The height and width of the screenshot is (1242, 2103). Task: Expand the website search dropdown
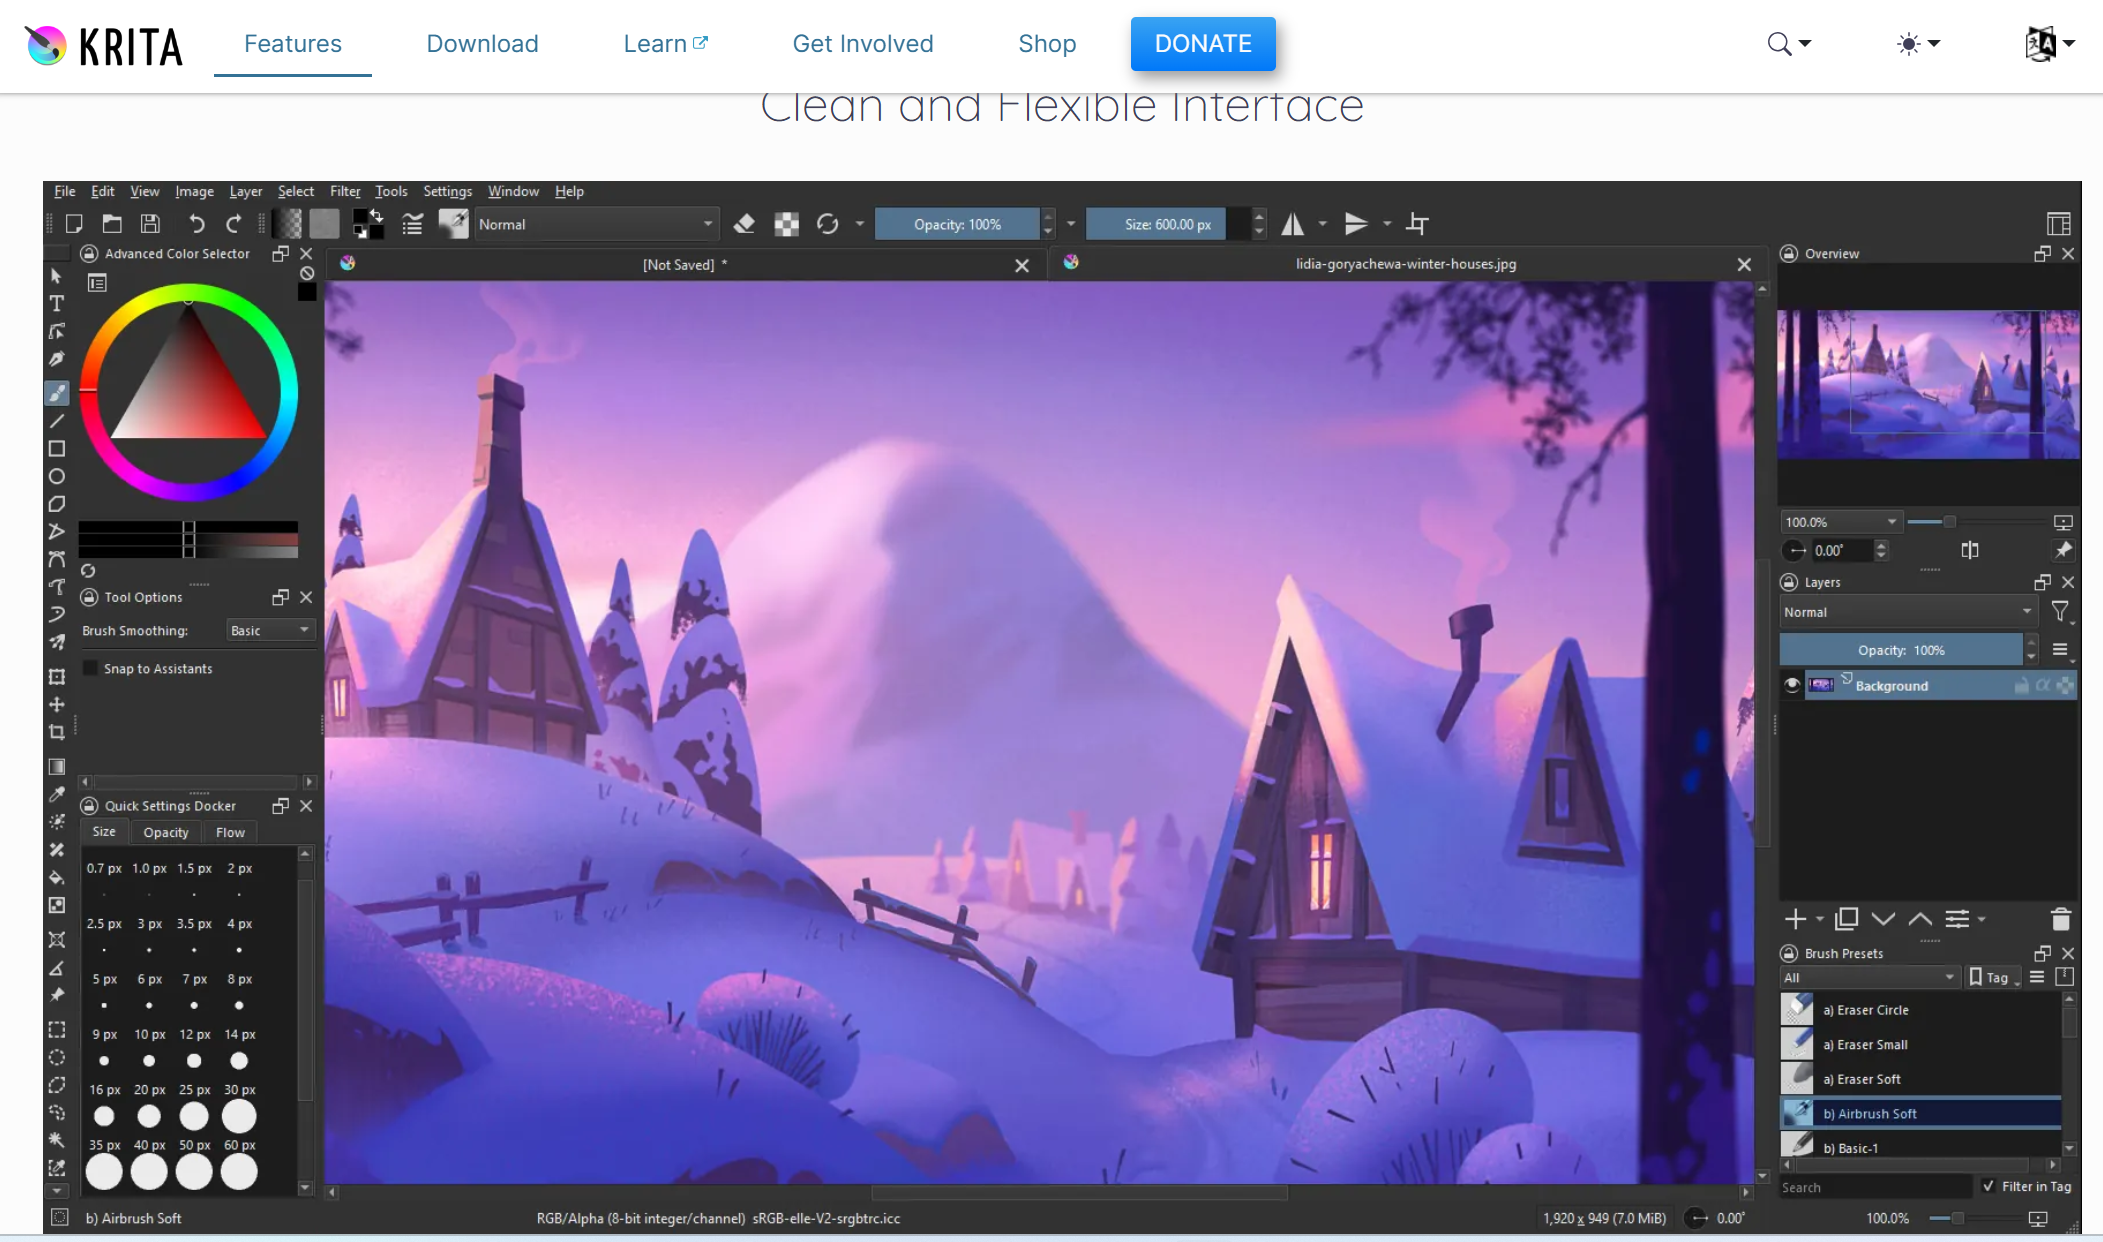1789,44
